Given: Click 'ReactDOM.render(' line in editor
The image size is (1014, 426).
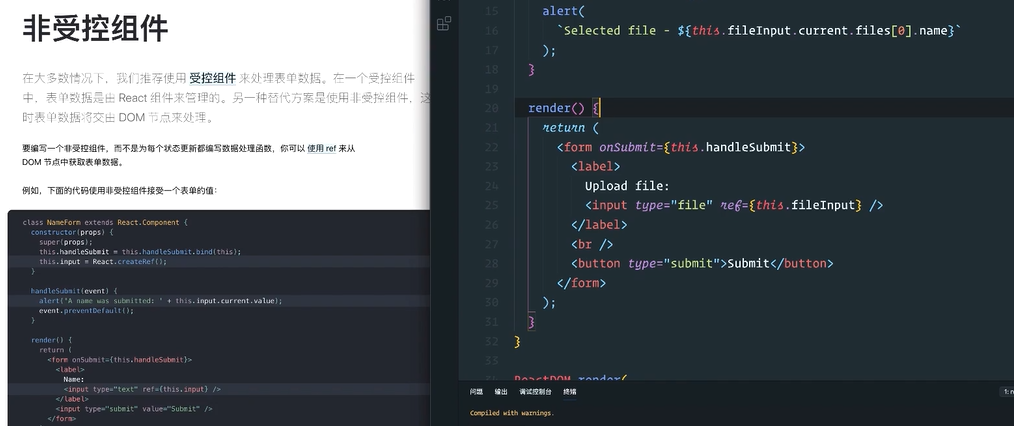Looking at the screenshot, I should pyautogui.click(x=571, y=378).
